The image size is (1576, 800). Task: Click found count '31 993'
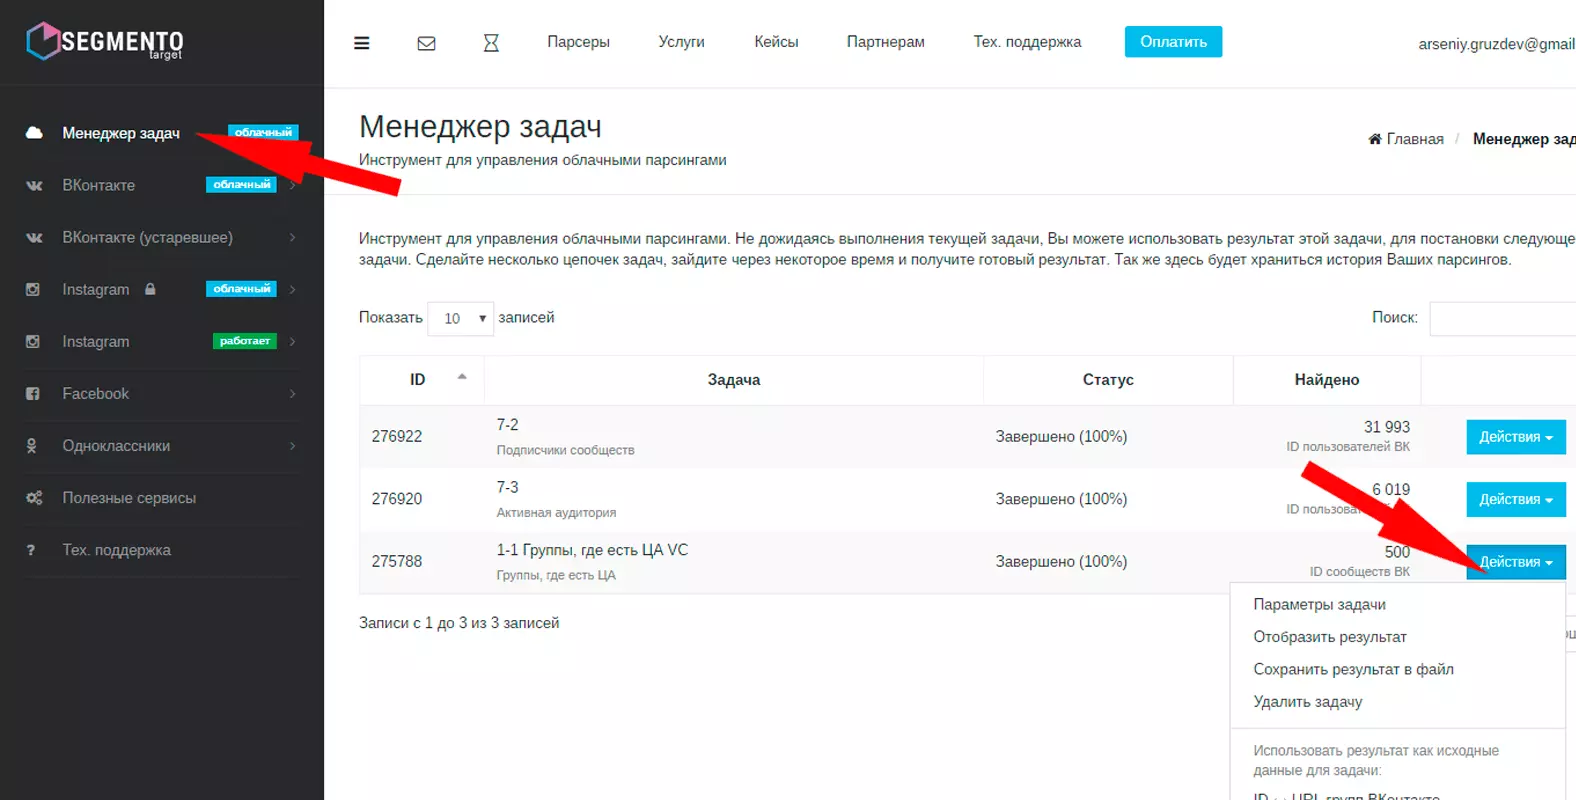[1387, 427]
